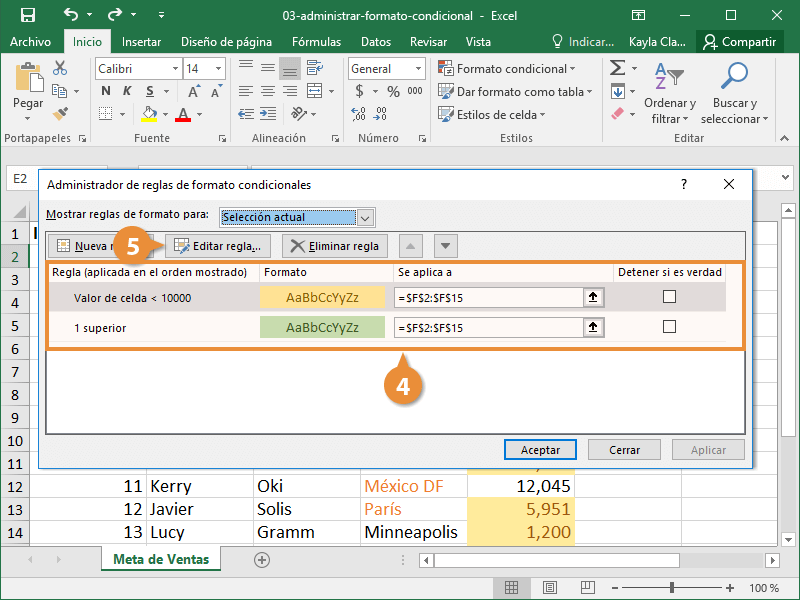Decrease font size with small A
Screen dimensions: 800x600
[x=216, y=91]
